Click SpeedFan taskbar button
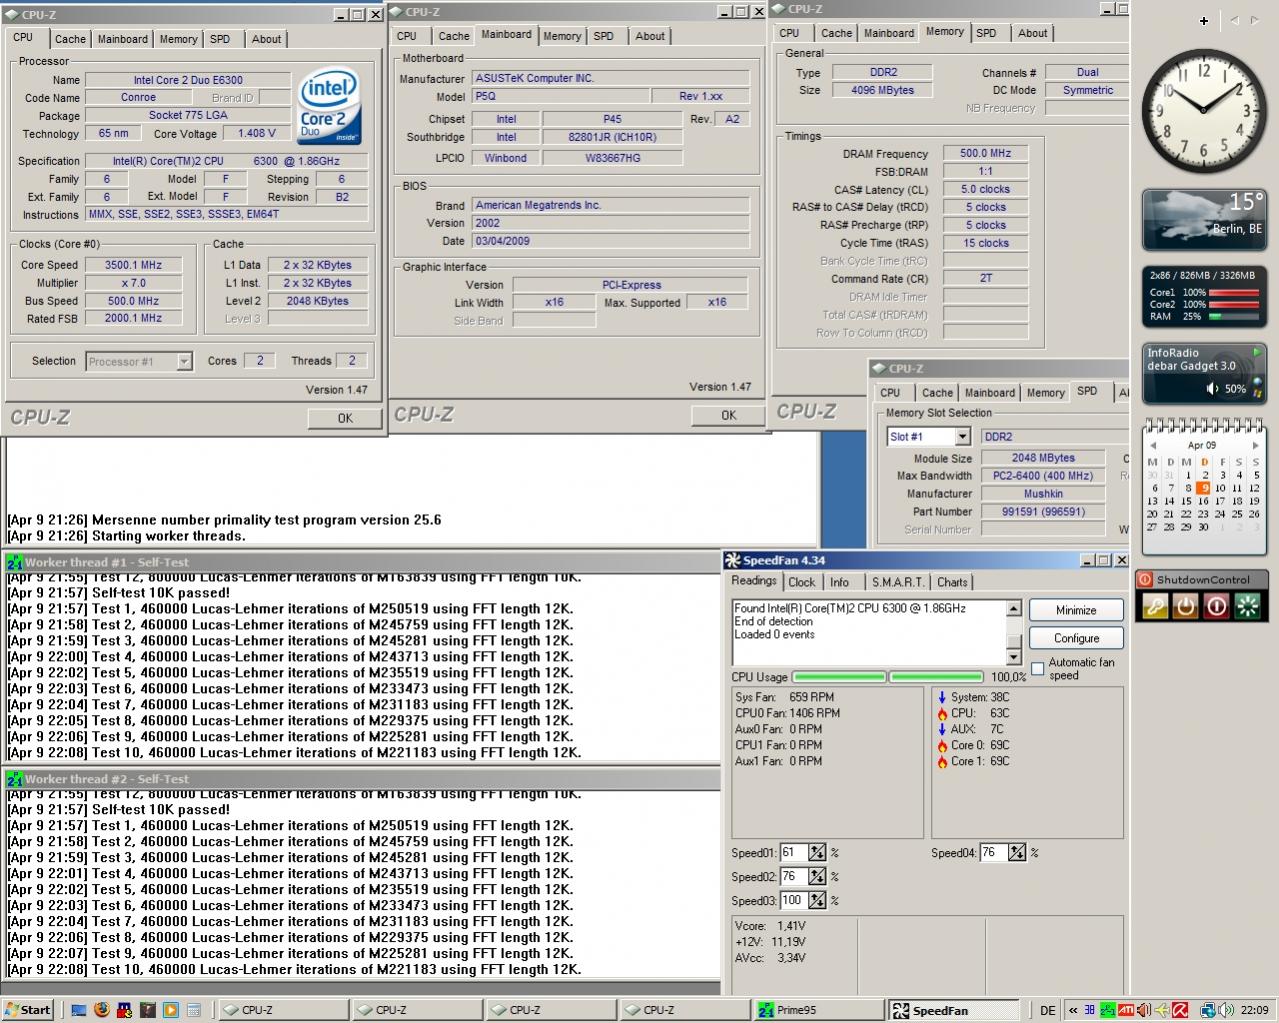Screen dimensions: 1279x1023 pyautogui.click(x=952, y=1010)
